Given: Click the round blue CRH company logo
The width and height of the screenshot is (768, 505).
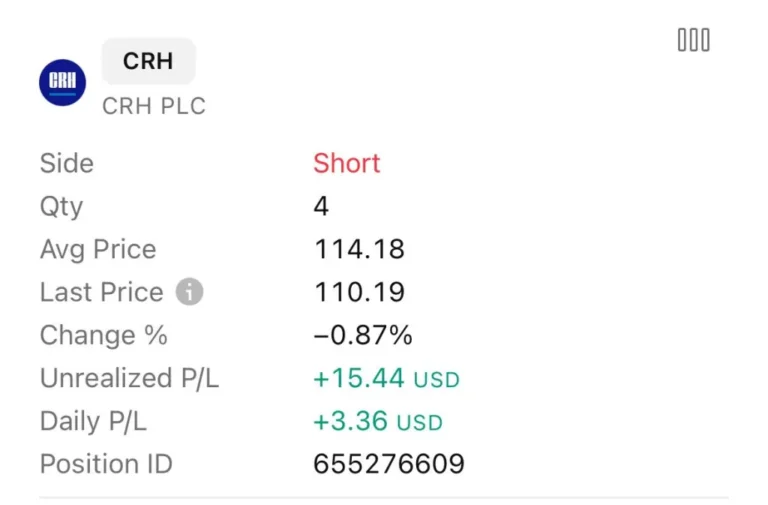Looking at the screenshot, I should pos(62,83).
